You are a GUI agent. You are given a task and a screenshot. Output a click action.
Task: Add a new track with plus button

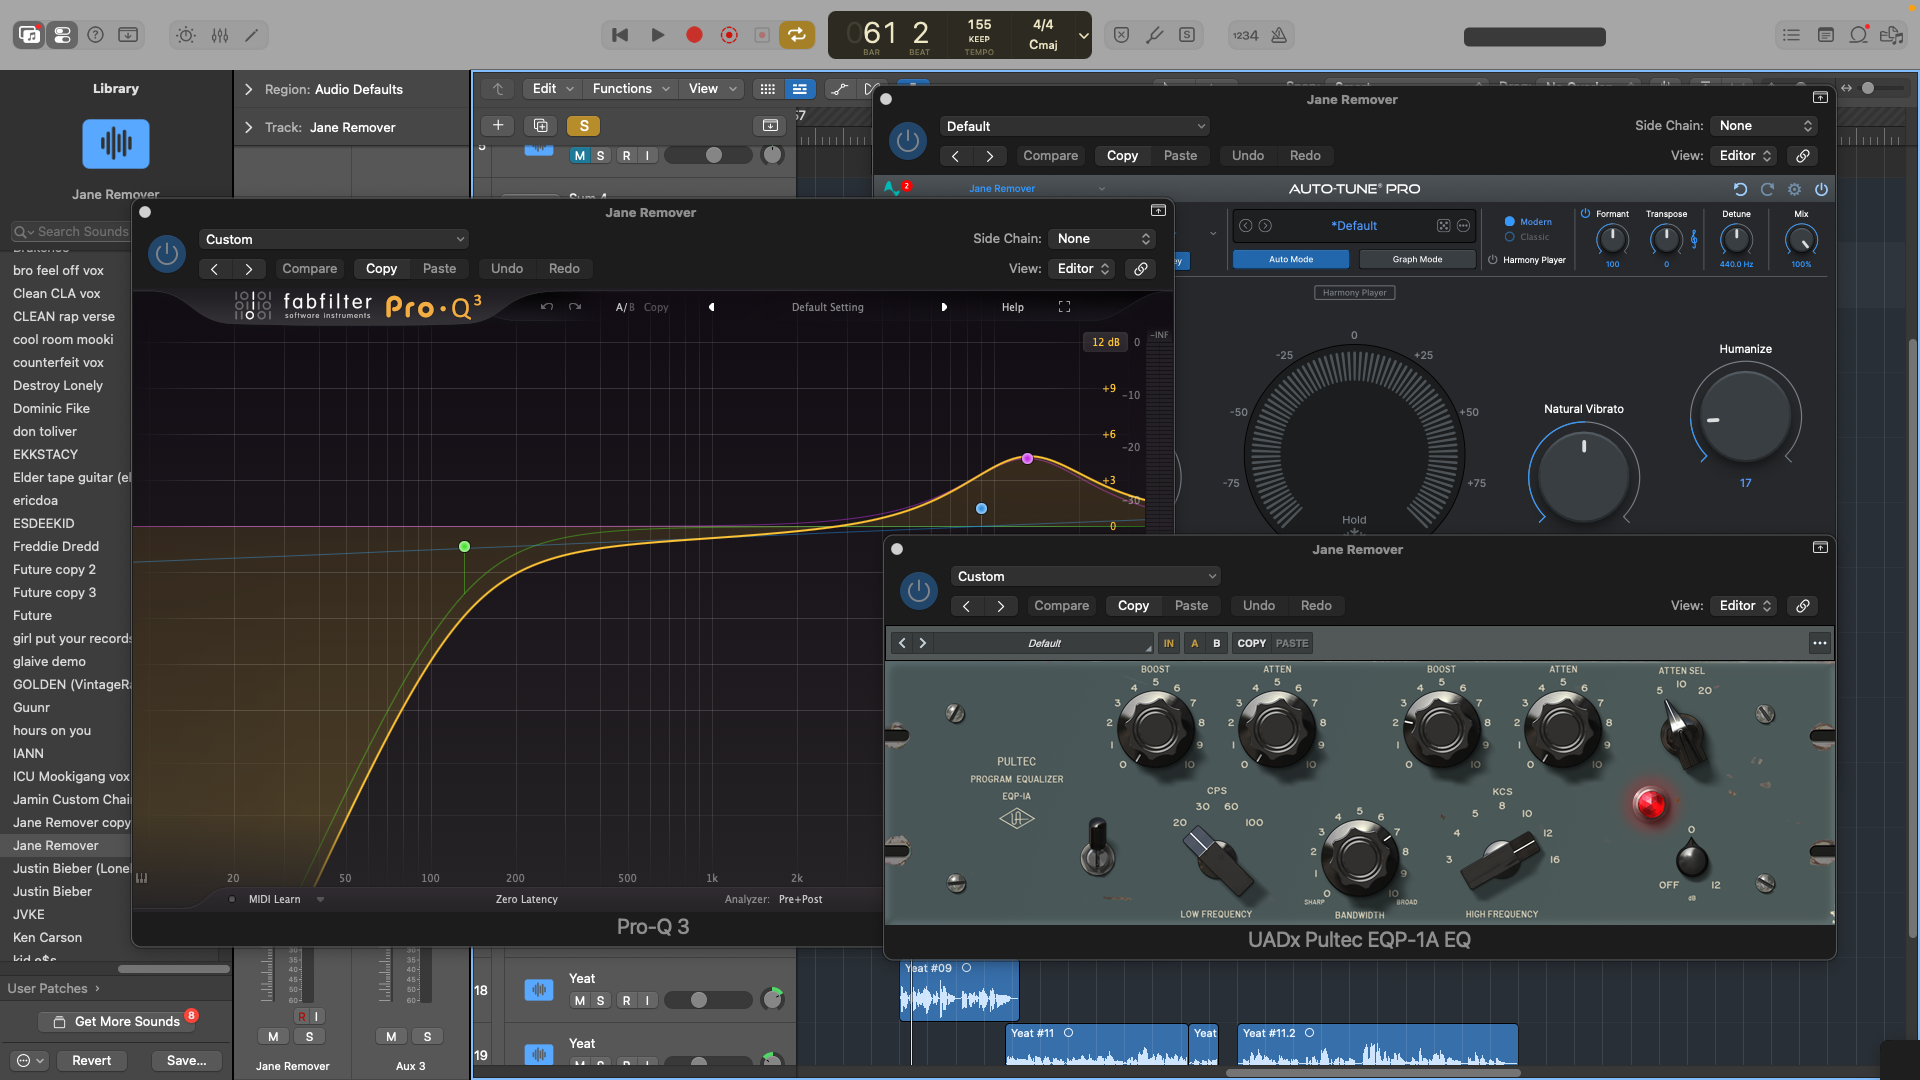tap(498, 126)
